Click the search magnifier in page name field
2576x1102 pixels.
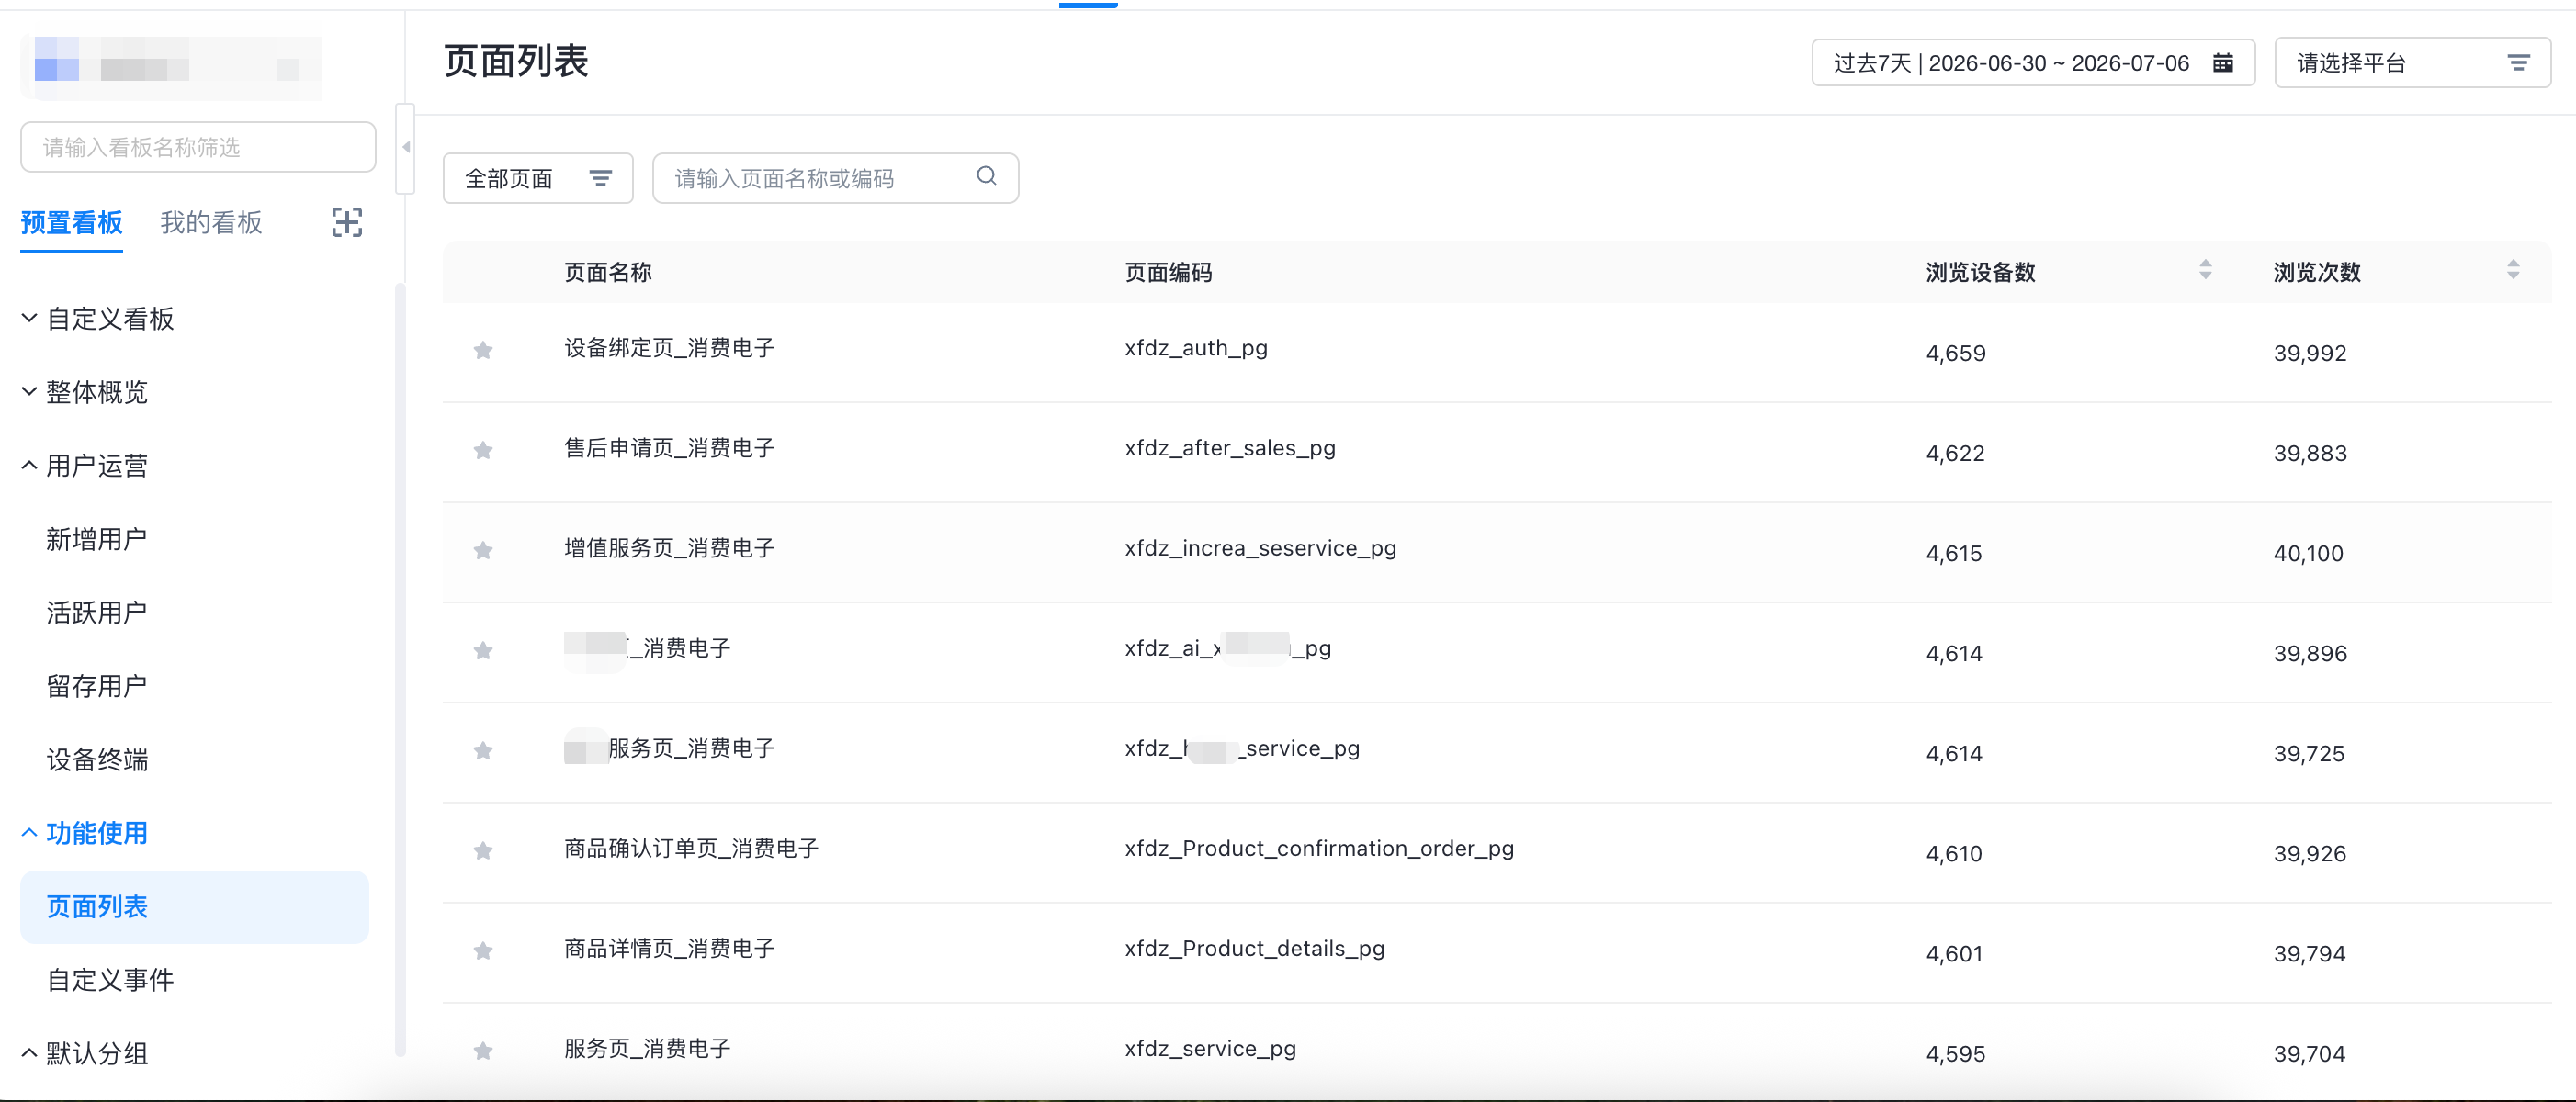(x=986, y=176)
